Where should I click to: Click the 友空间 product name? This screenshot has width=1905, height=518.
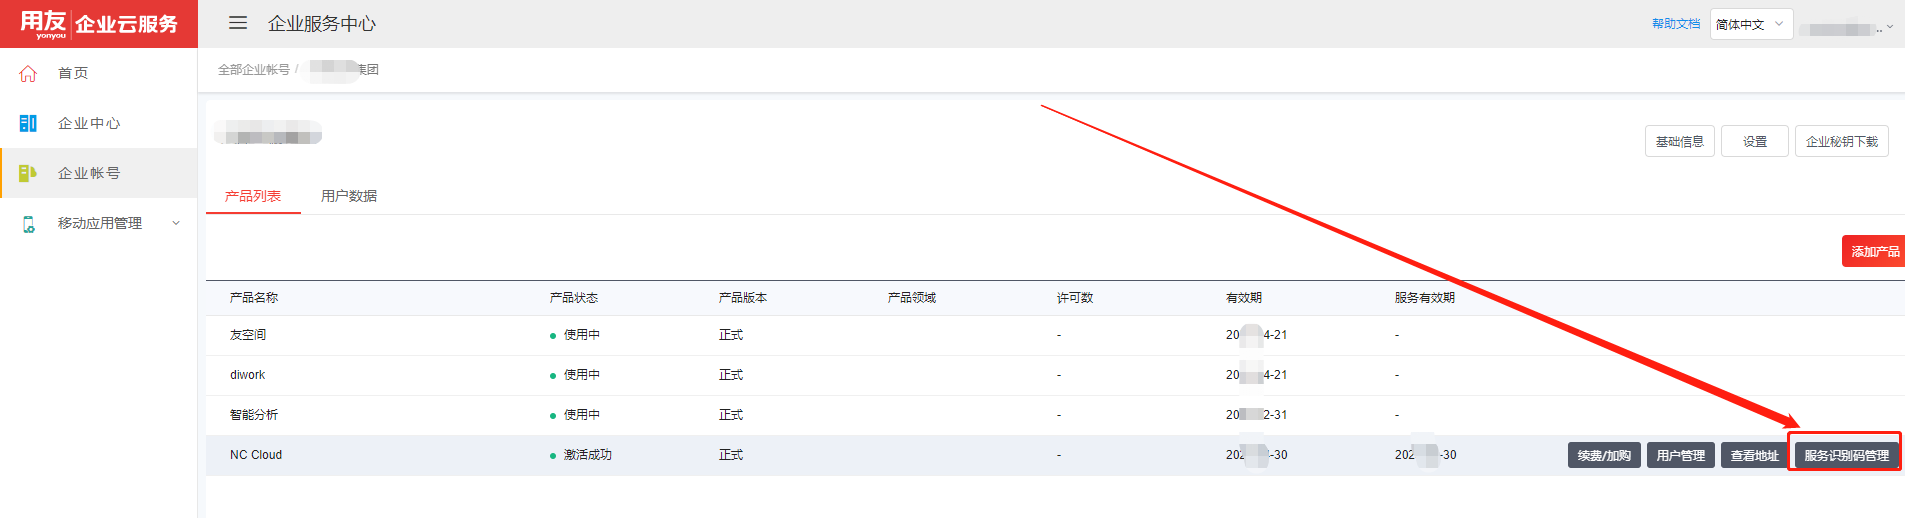point(248,335)
